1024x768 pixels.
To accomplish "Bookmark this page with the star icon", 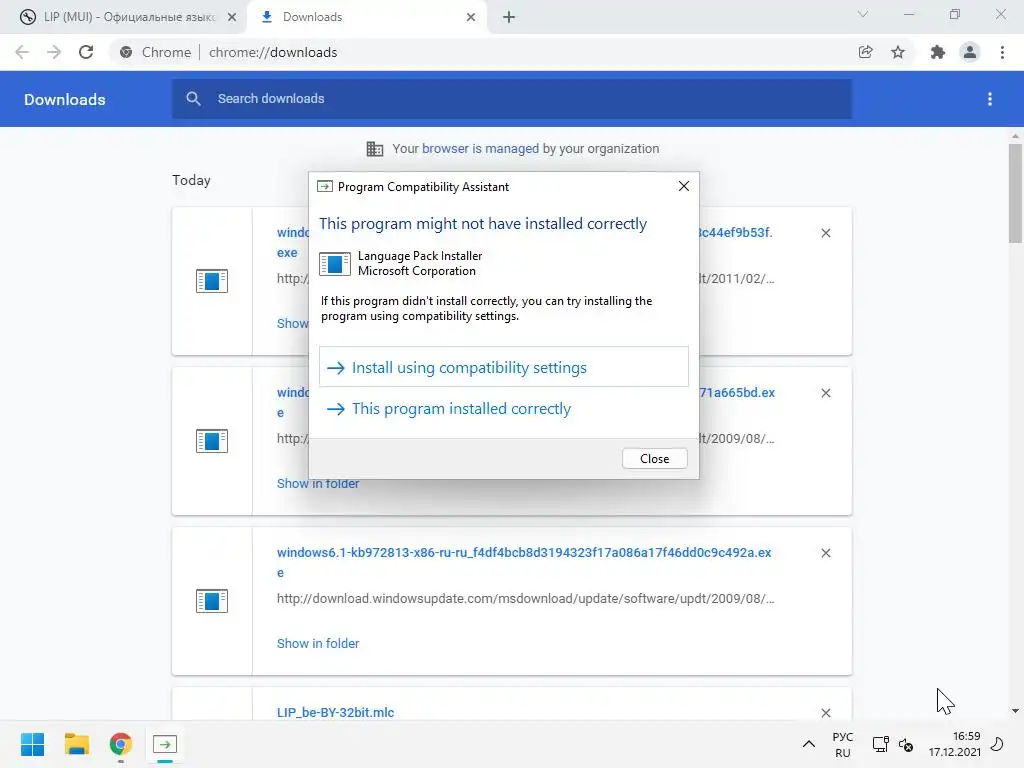I will click(898, 52).
